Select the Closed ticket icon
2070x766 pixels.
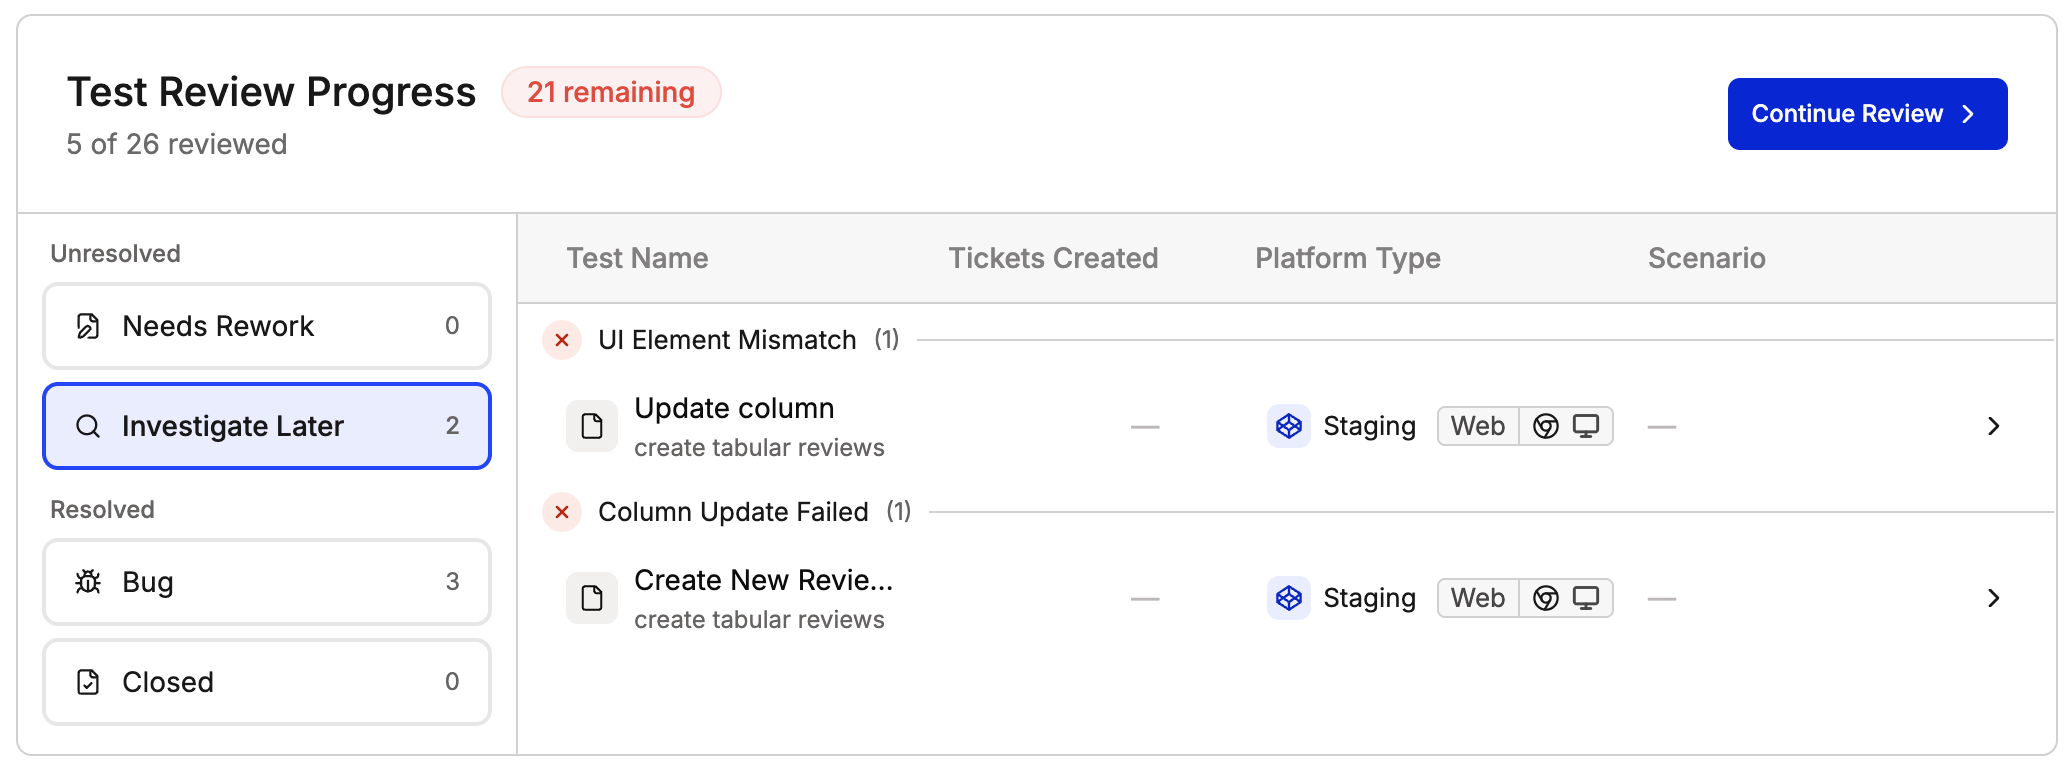point(88,682)
